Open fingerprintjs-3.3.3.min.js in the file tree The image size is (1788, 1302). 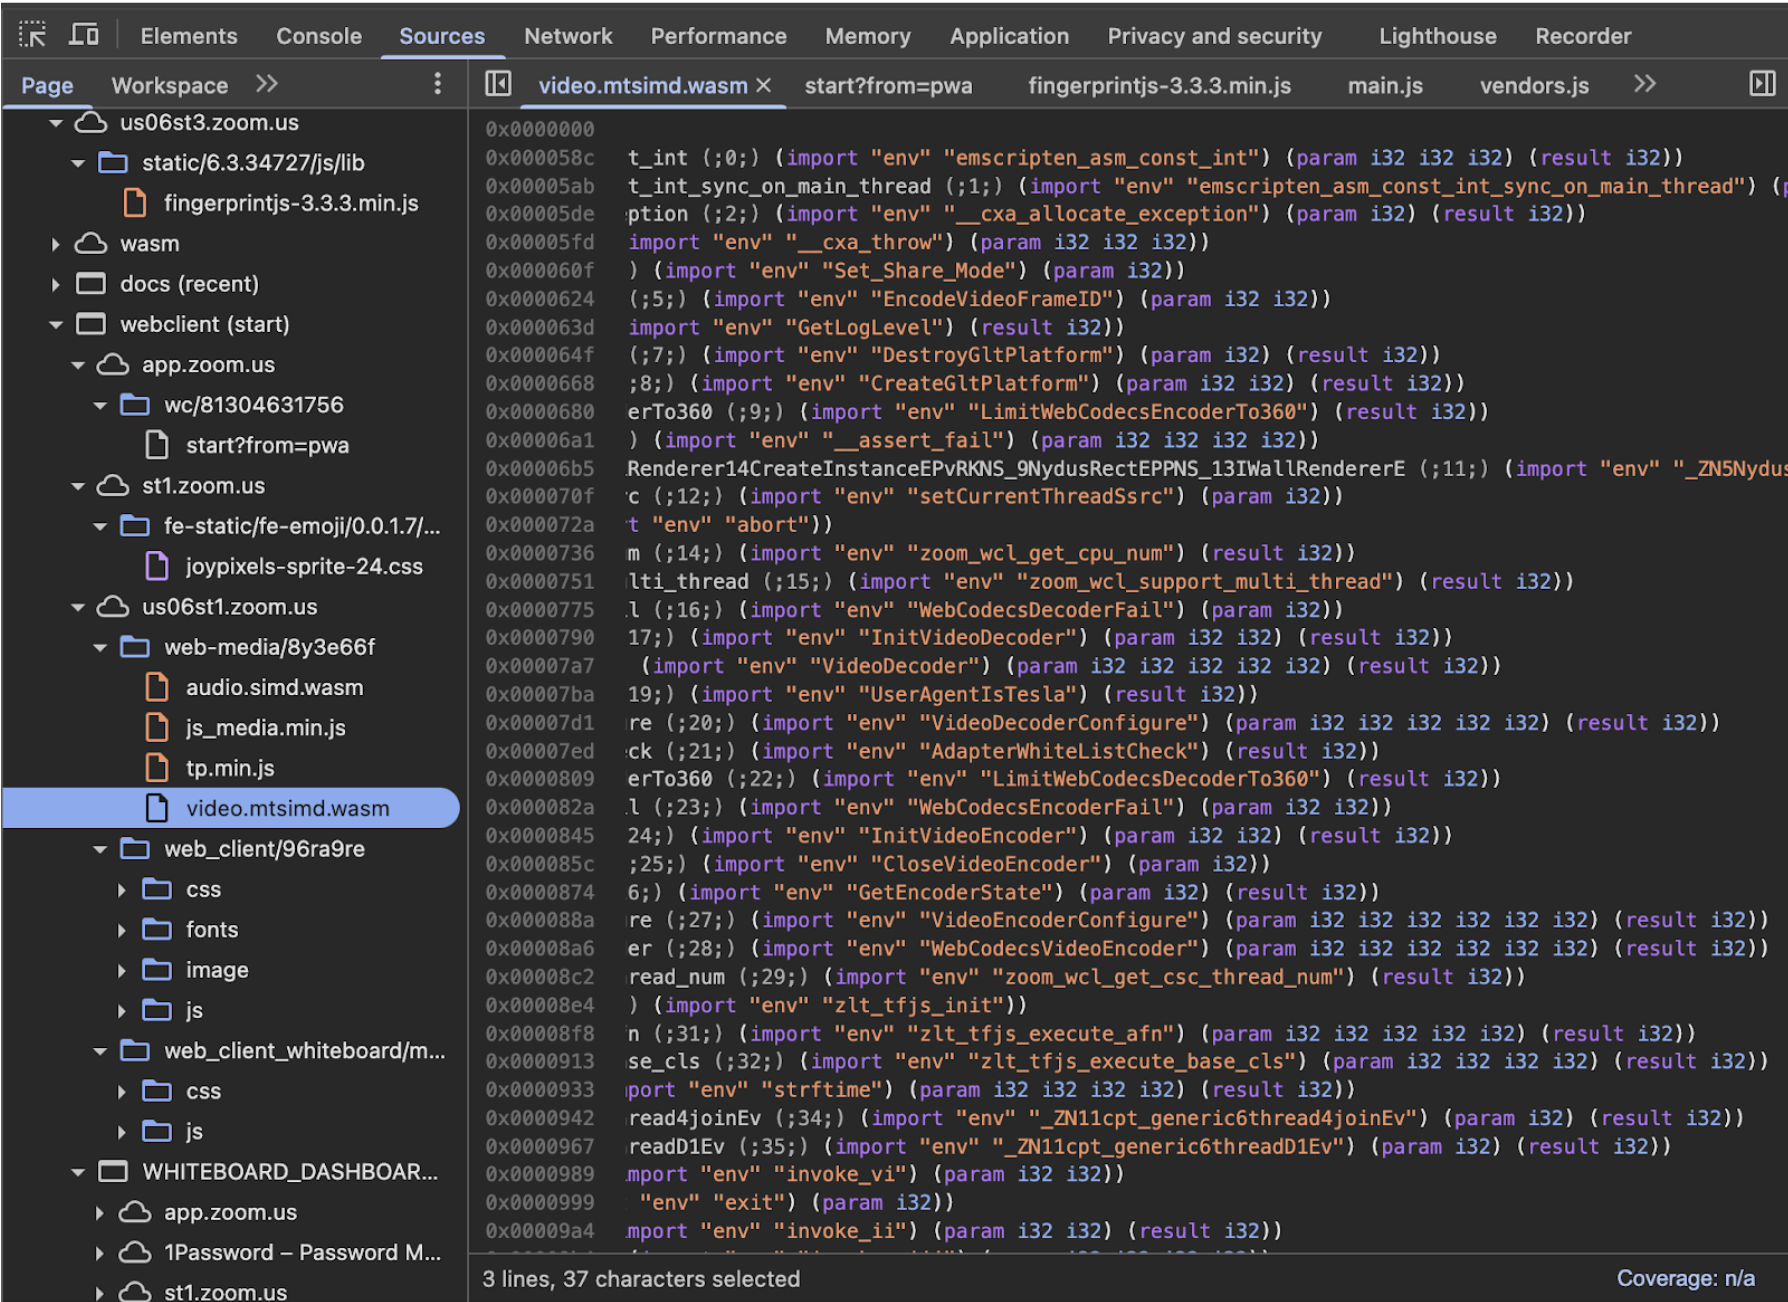pos(291,203)
